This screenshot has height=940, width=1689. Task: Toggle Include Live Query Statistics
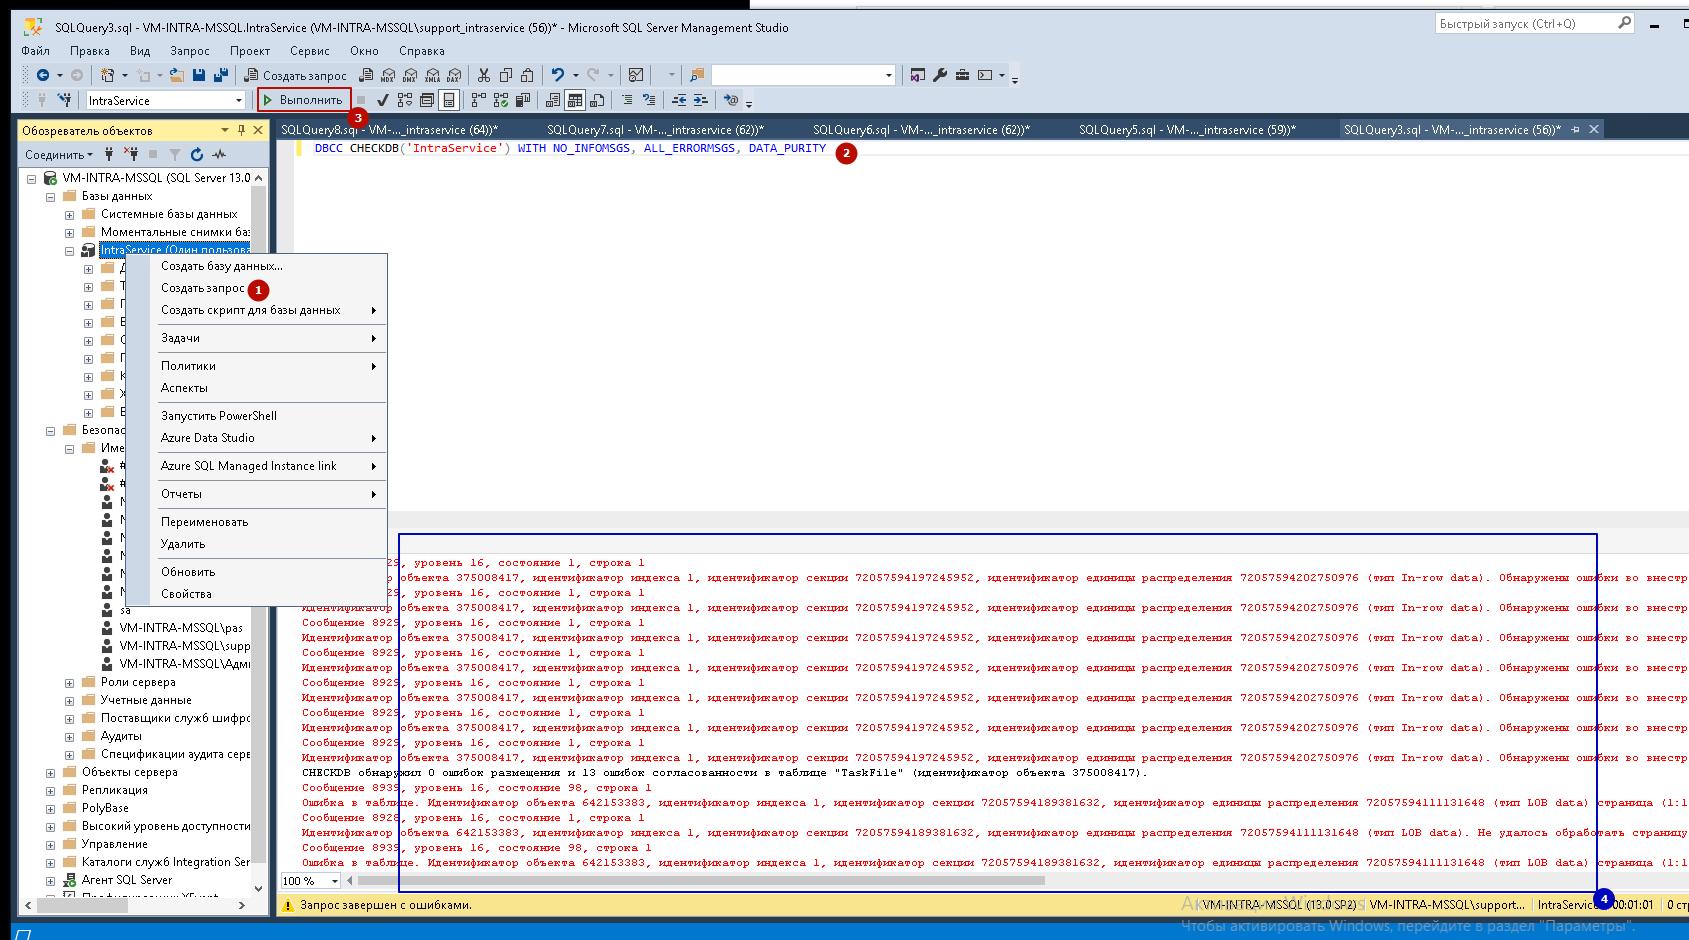(x=501, y=100)
